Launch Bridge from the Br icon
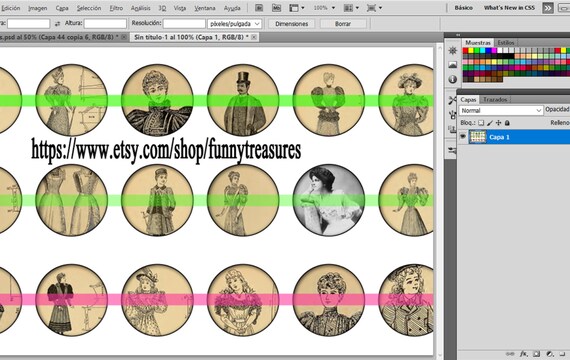Image resolution: width=570 pixels, height=360 pixels. (x=259, y=8)
